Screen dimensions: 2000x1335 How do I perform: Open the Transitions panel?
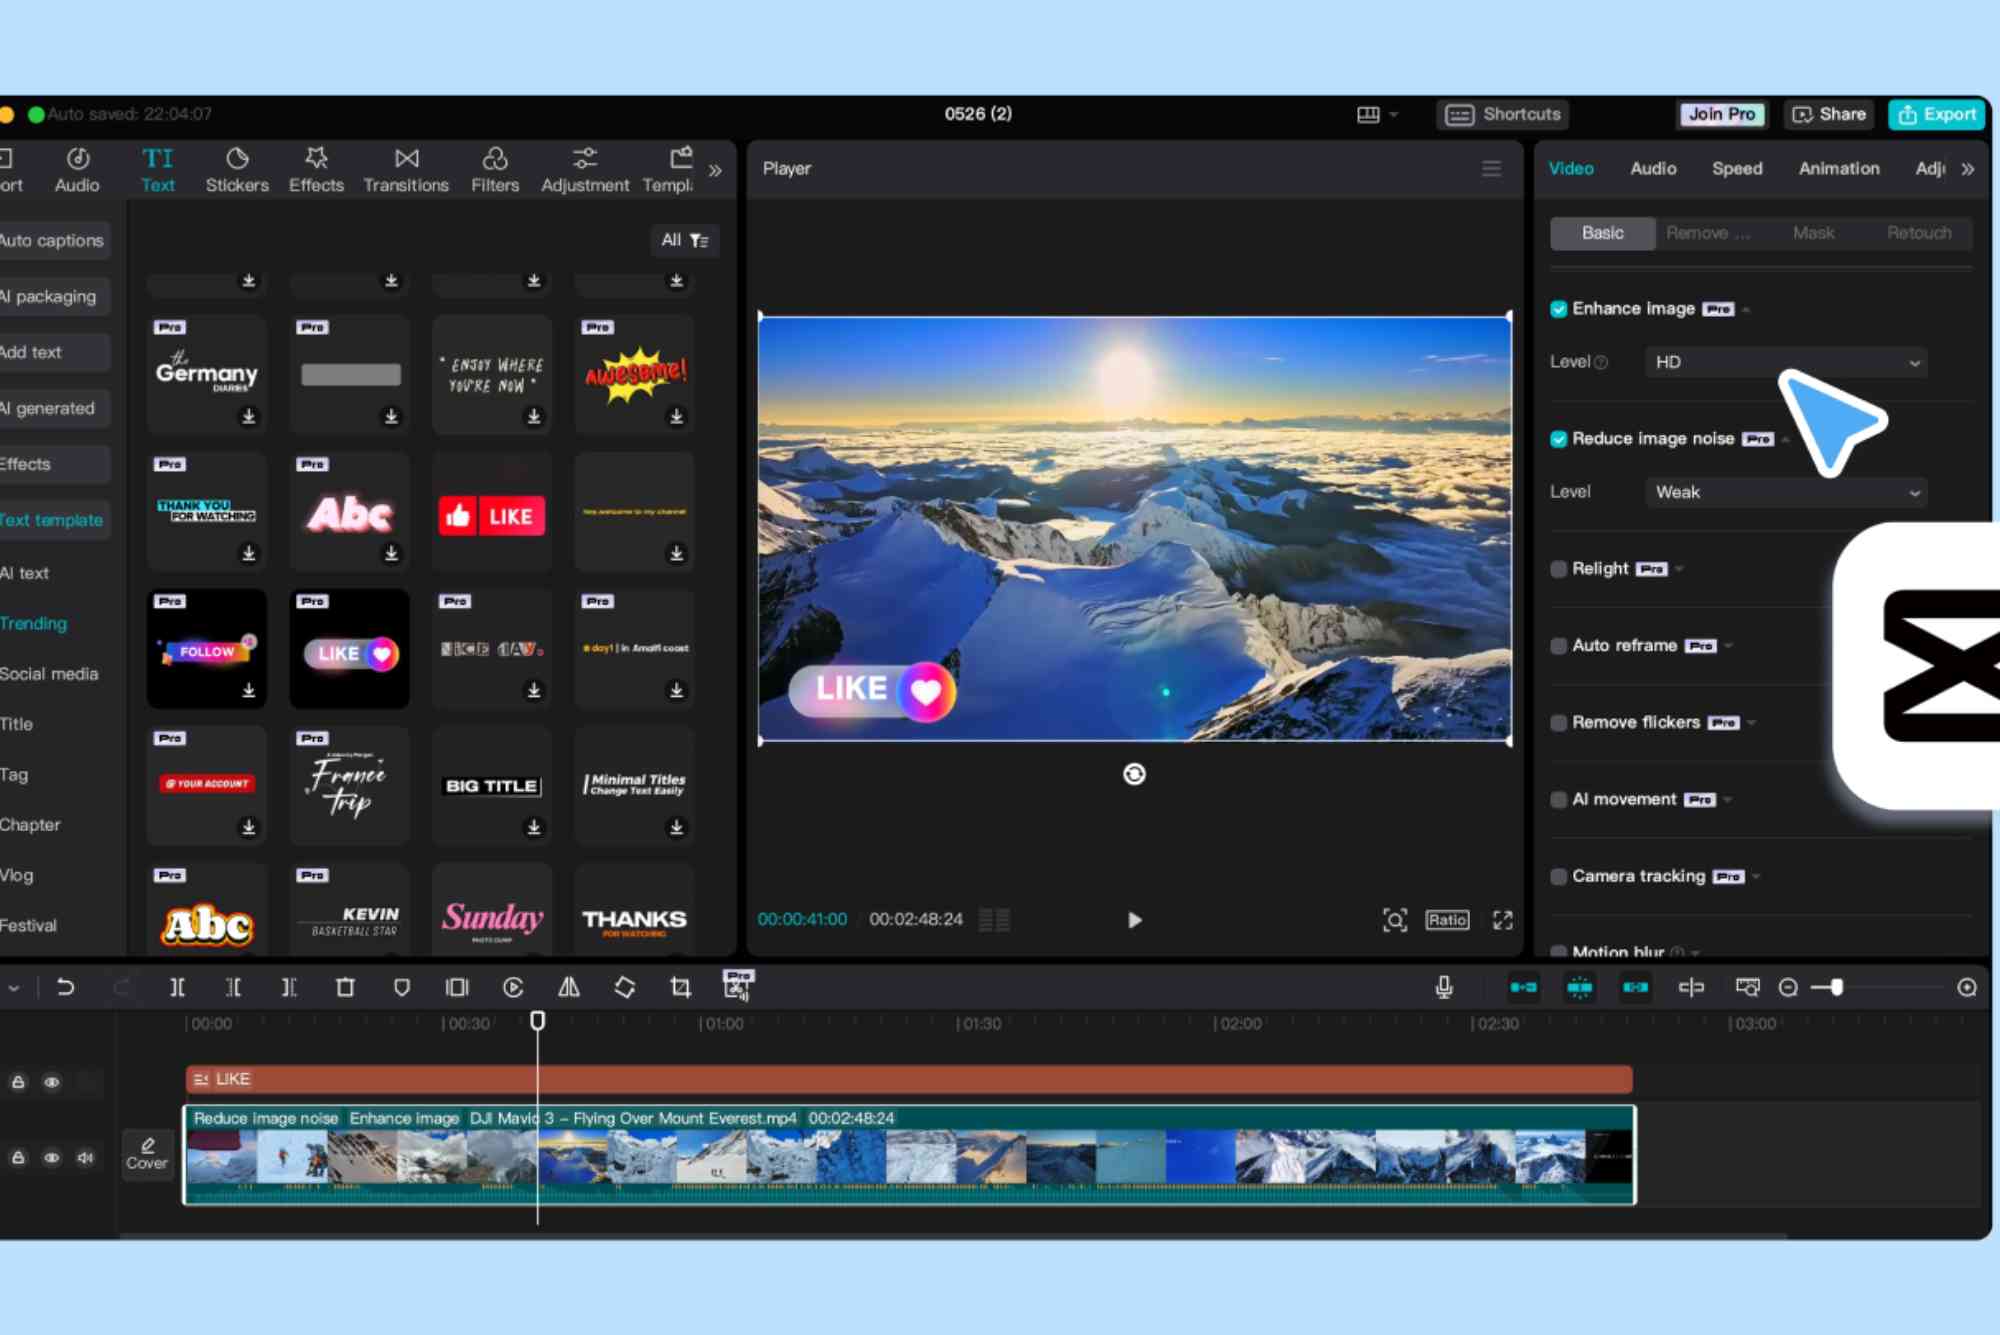point(406,169)
